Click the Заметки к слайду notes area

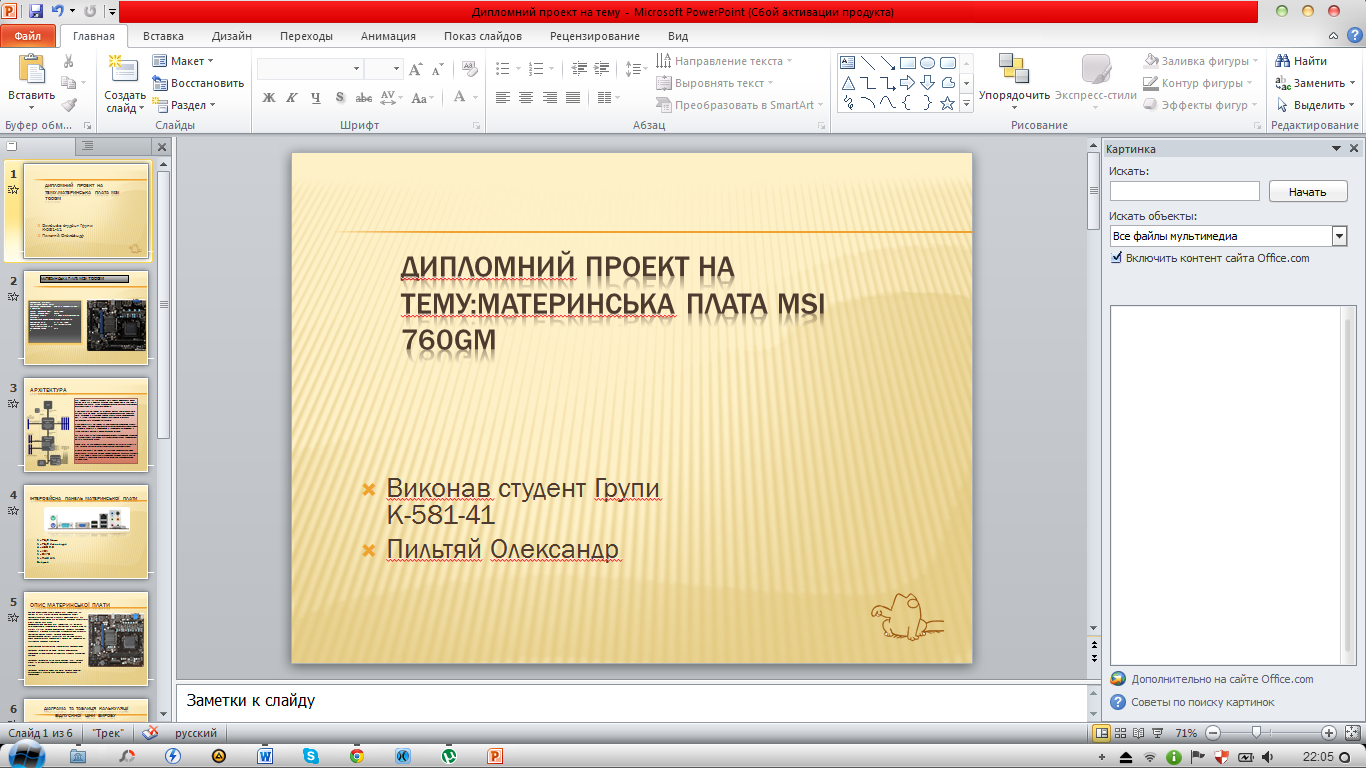(x=631, y=701)
